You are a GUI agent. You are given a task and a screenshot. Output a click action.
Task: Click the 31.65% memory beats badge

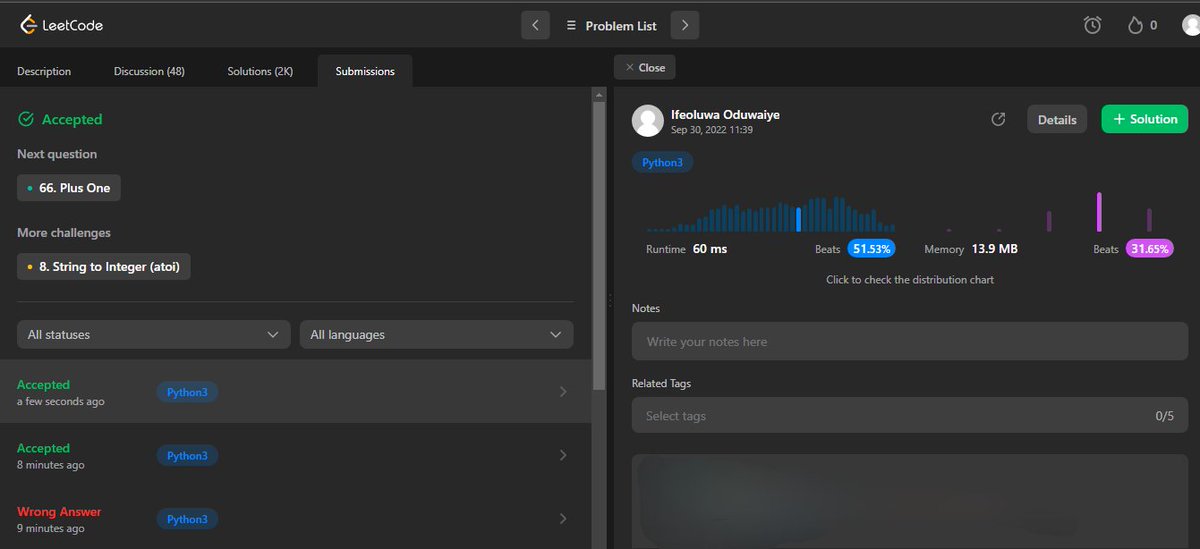point(1149,249)
